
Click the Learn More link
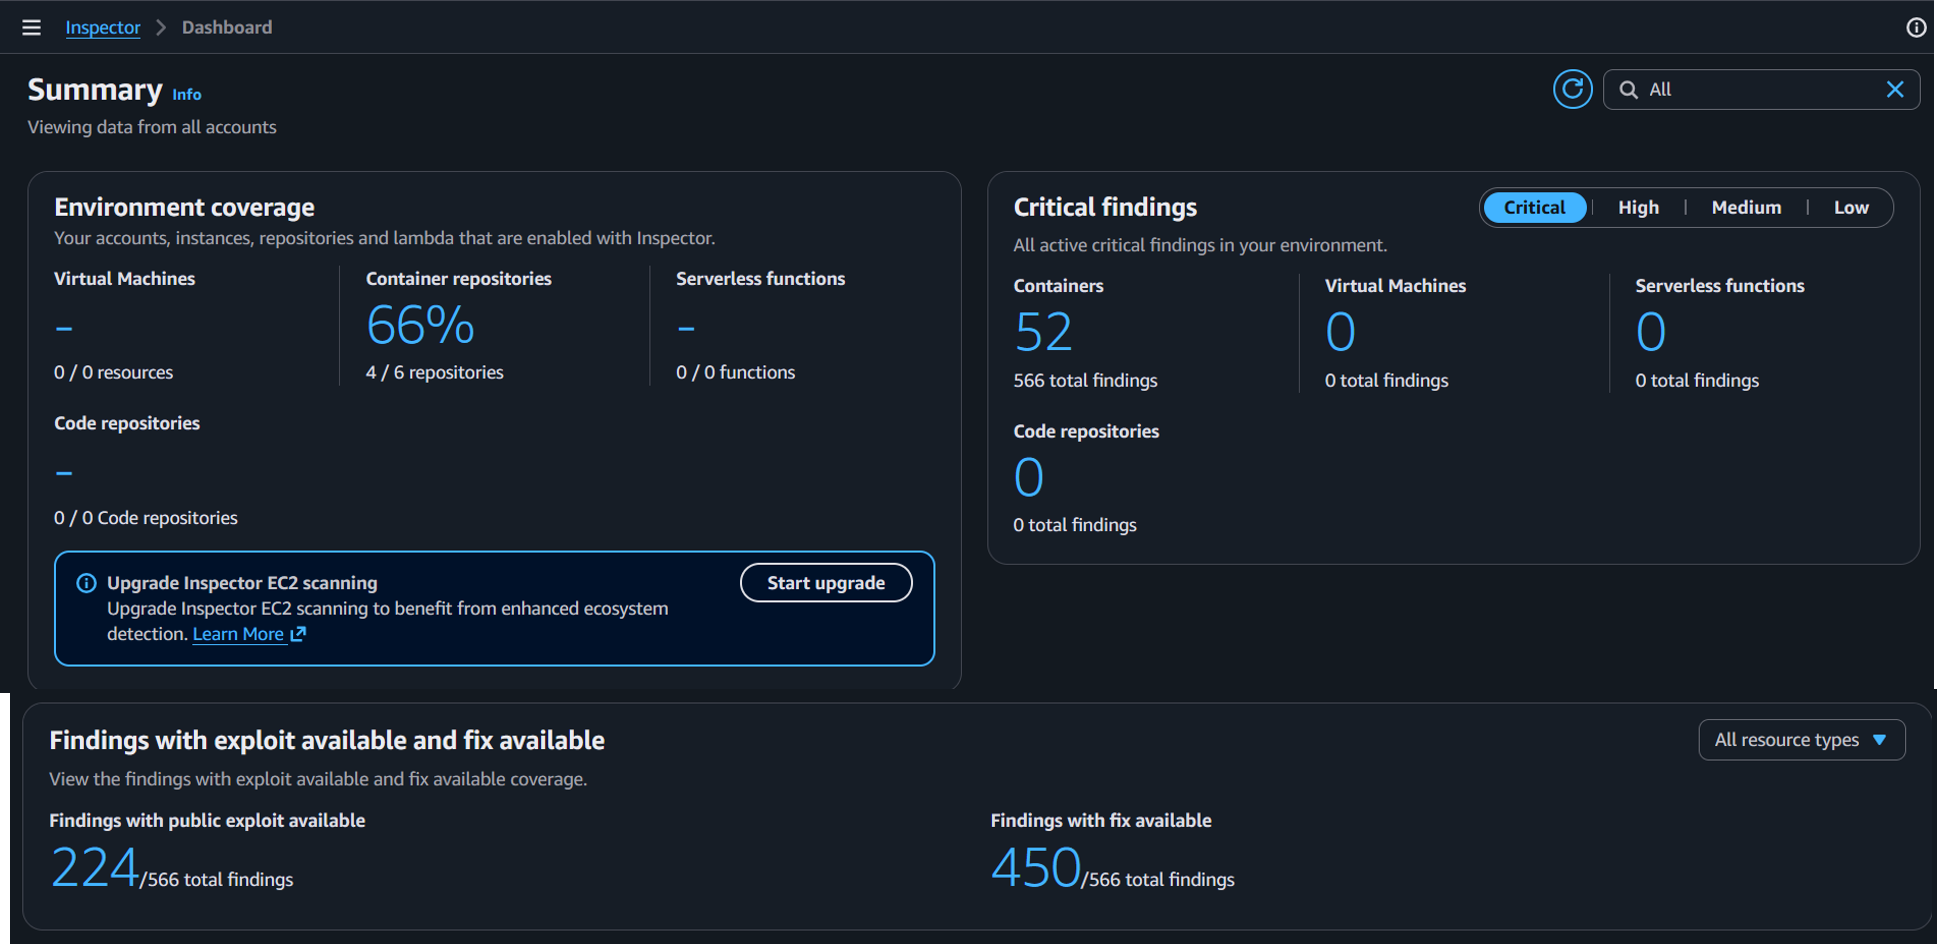pyautogui.click(x=238, y=634)
